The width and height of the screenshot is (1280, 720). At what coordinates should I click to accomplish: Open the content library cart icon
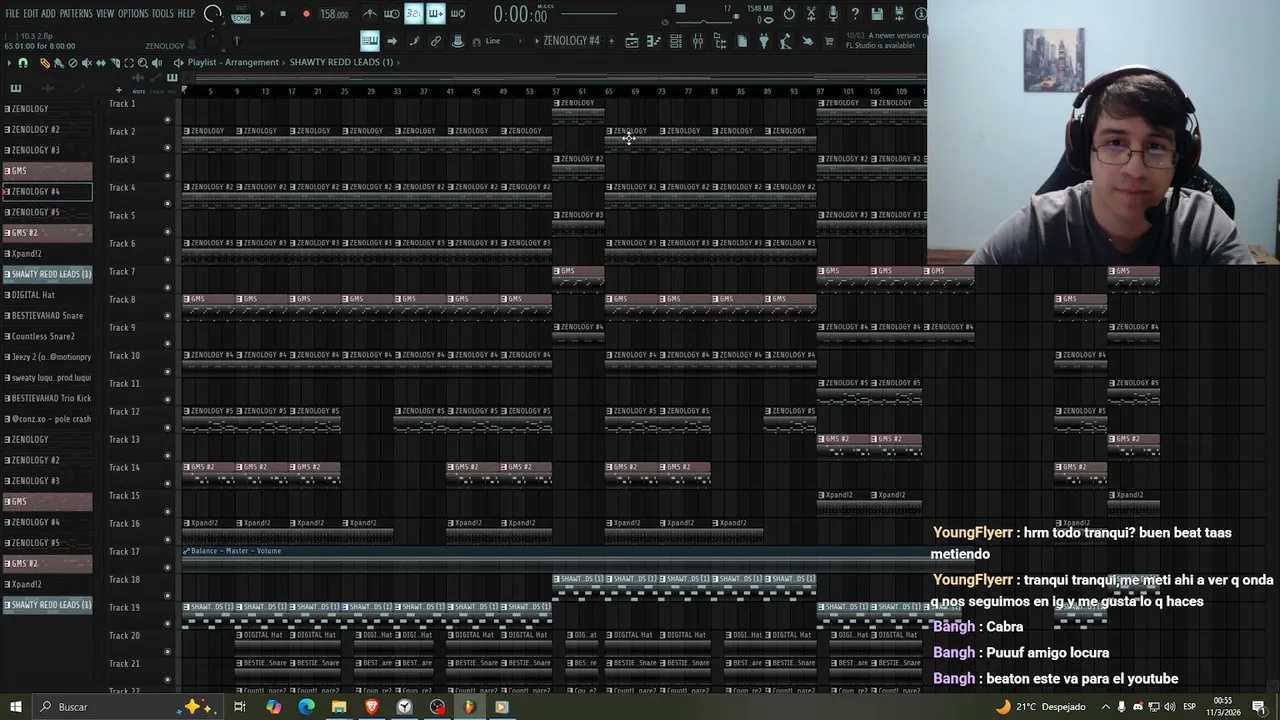(x=830, y=41)
